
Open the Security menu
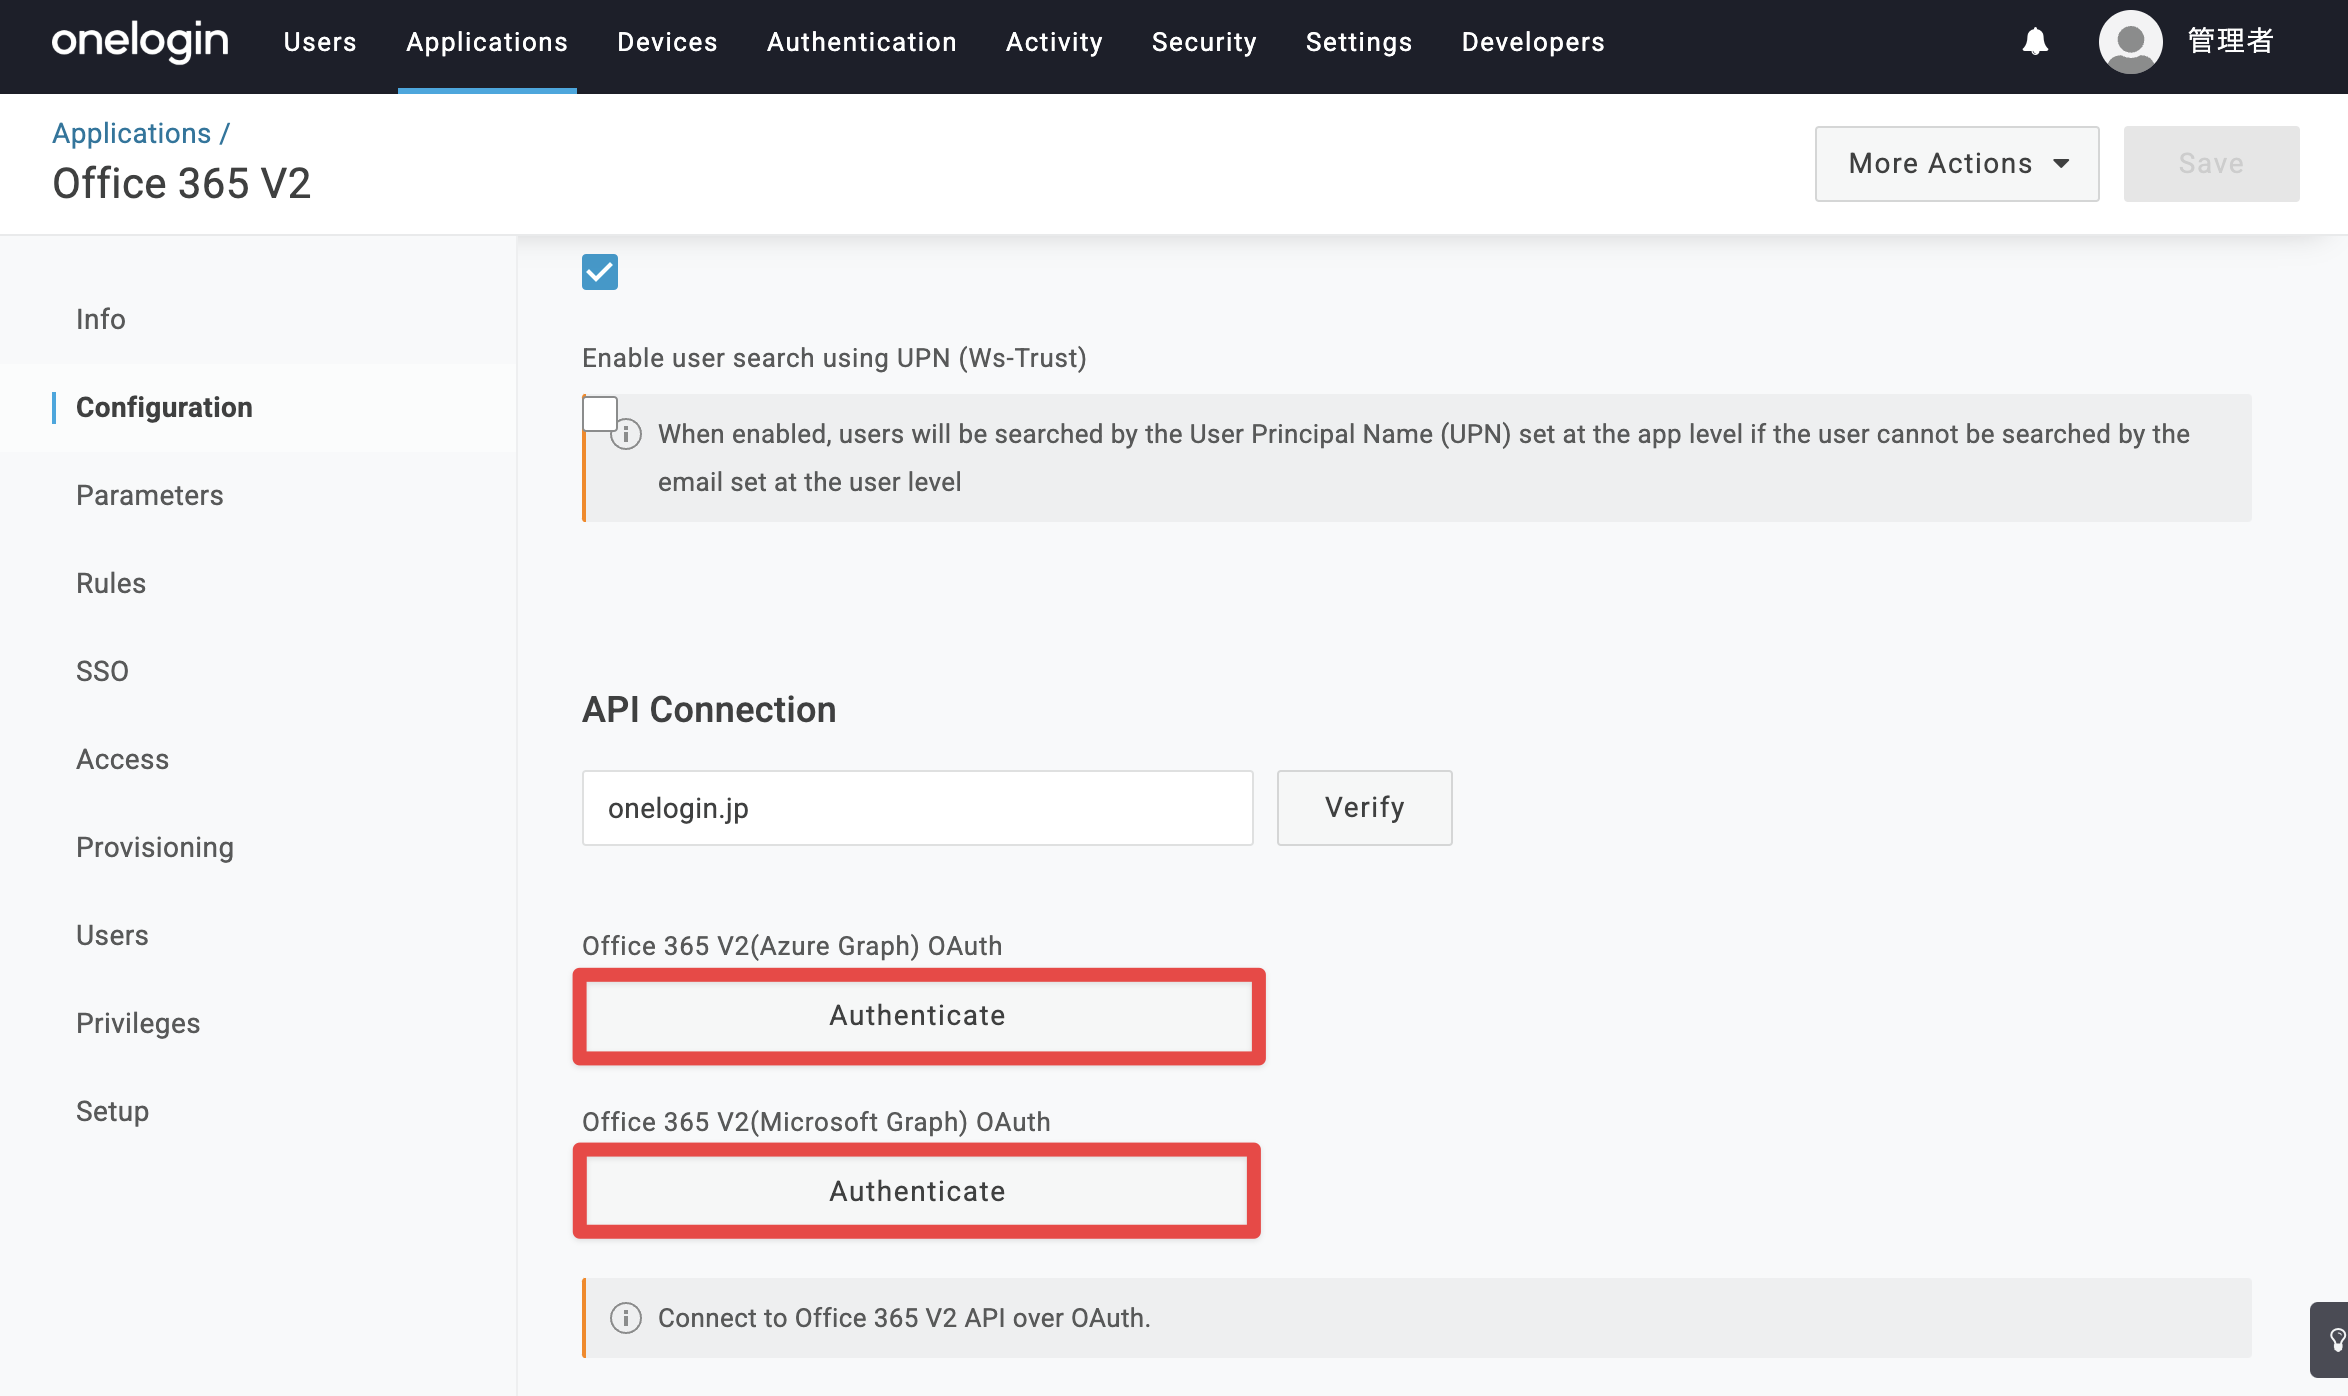1204,42
